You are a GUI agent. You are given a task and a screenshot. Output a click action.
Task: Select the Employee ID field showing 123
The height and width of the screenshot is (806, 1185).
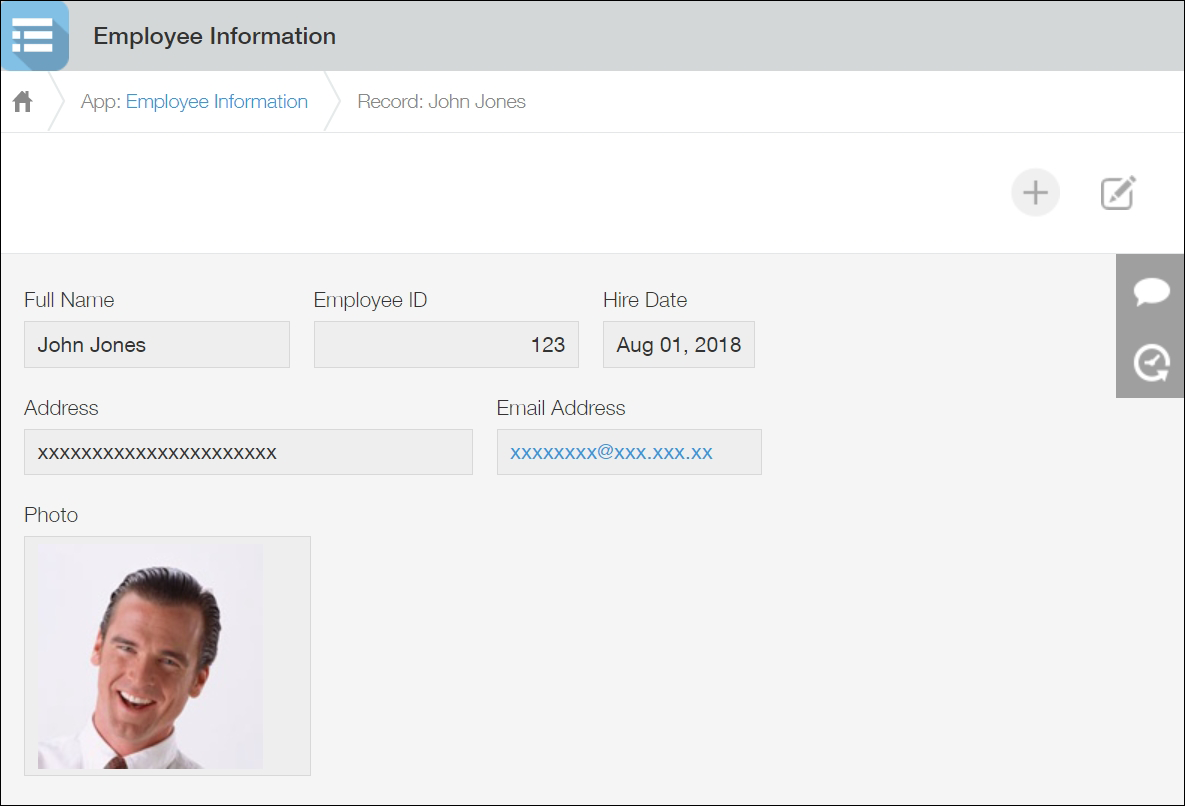click(x=446, y=344)
